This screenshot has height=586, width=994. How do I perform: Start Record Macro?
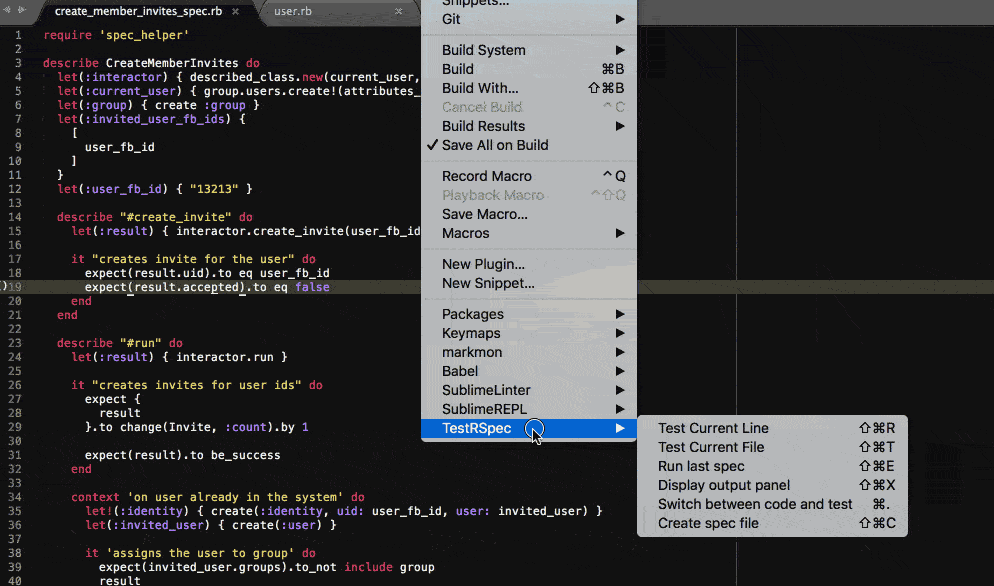pyautogui.click(x=529, y=176)
